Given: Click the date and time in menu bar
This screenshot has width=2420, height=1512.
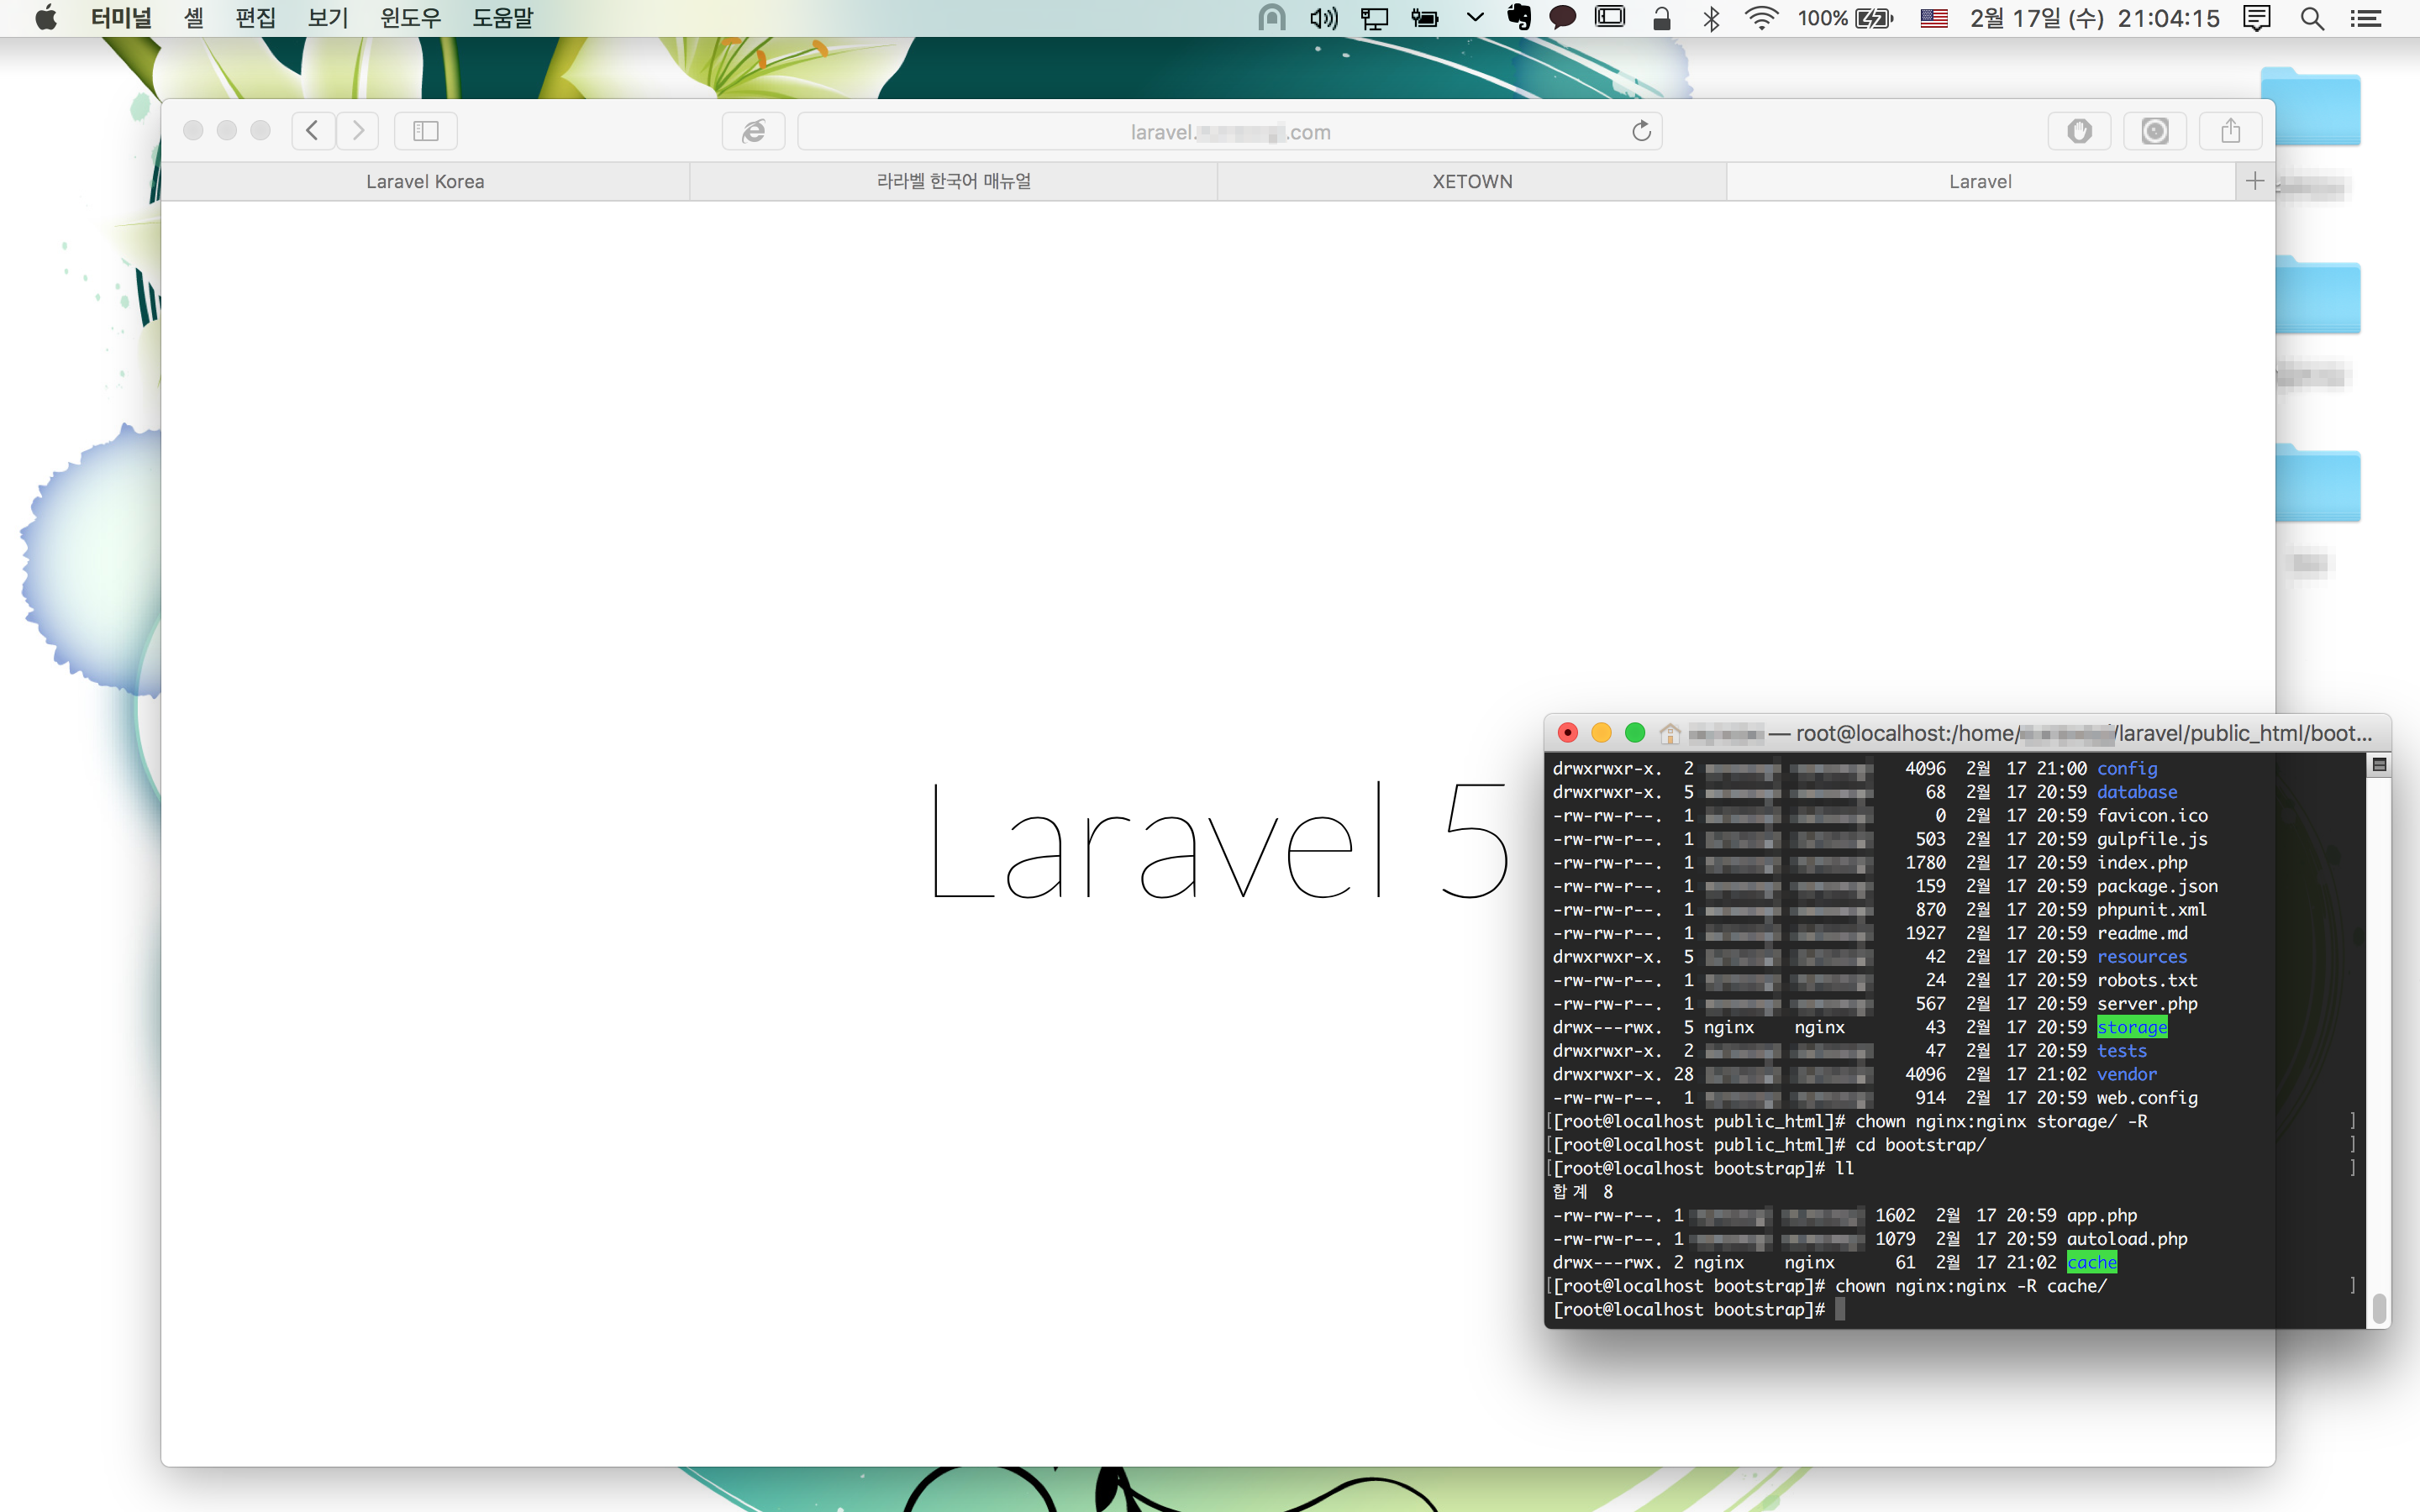Looking at the screenshot, I should click(2095, 18).
